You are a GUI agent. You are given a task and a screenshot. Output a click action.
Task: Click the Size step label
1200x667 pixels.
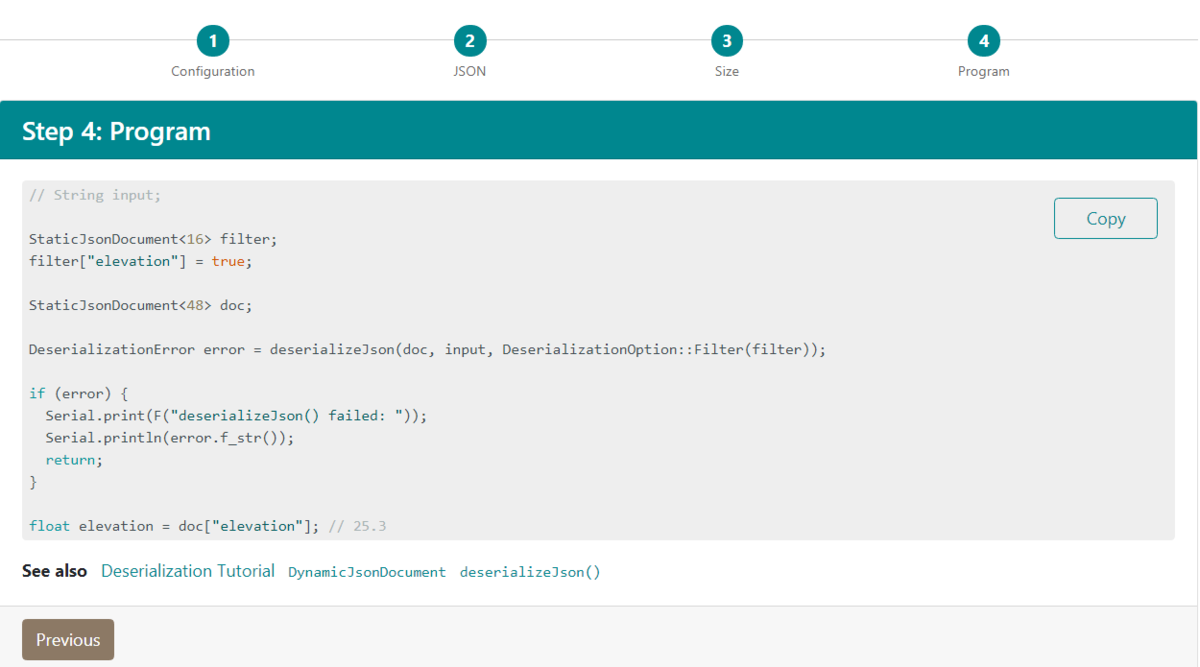(727, 72)
